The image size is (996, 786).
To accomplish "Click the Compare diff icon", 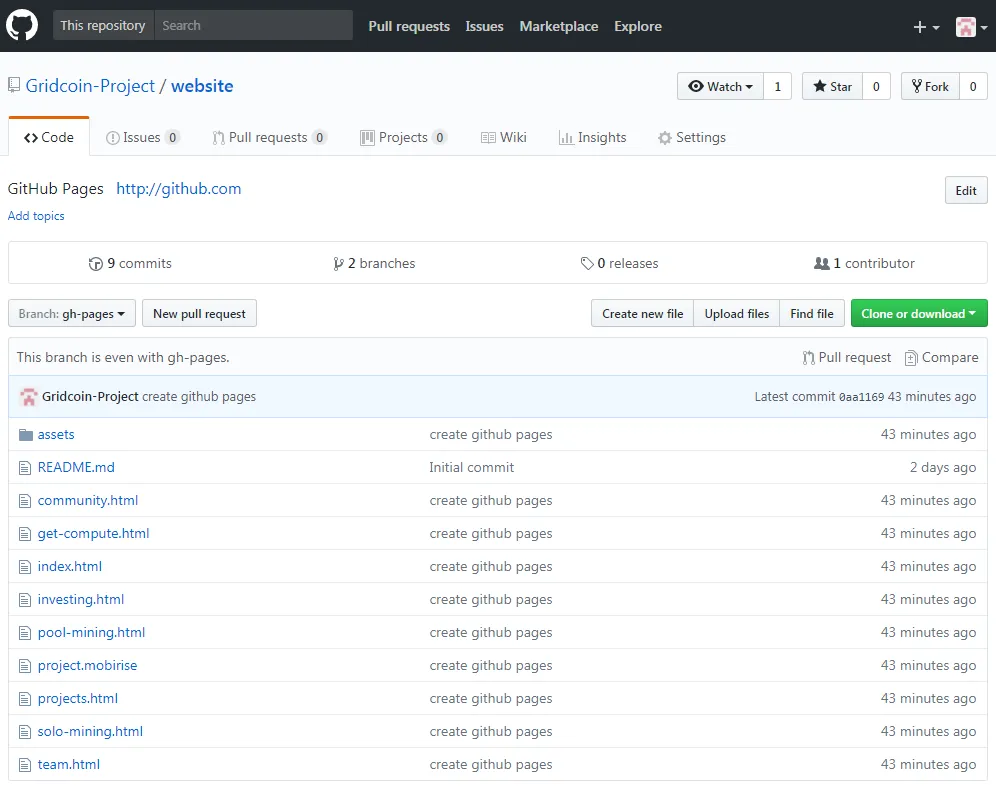I will tap(911, 358).
